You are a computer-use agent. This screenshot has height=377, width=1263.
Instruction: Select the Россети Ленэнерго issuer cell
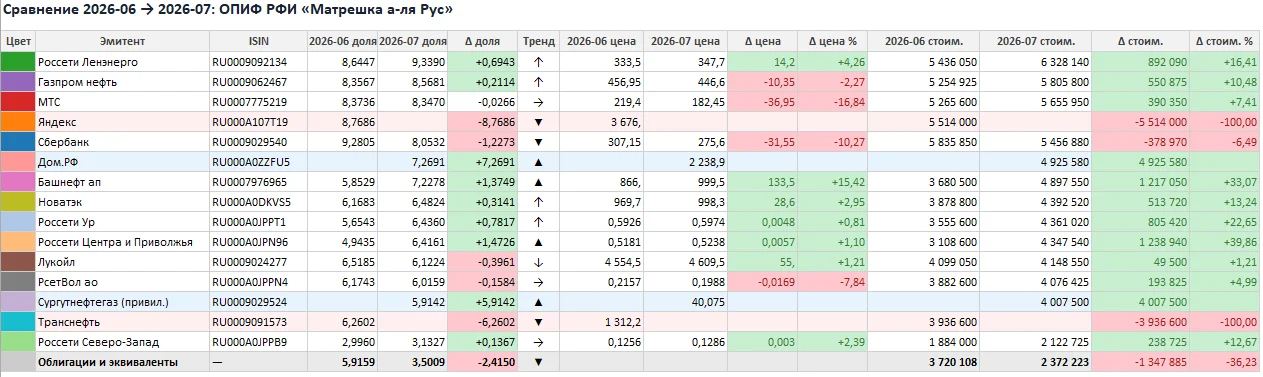(x=122, y=61)
